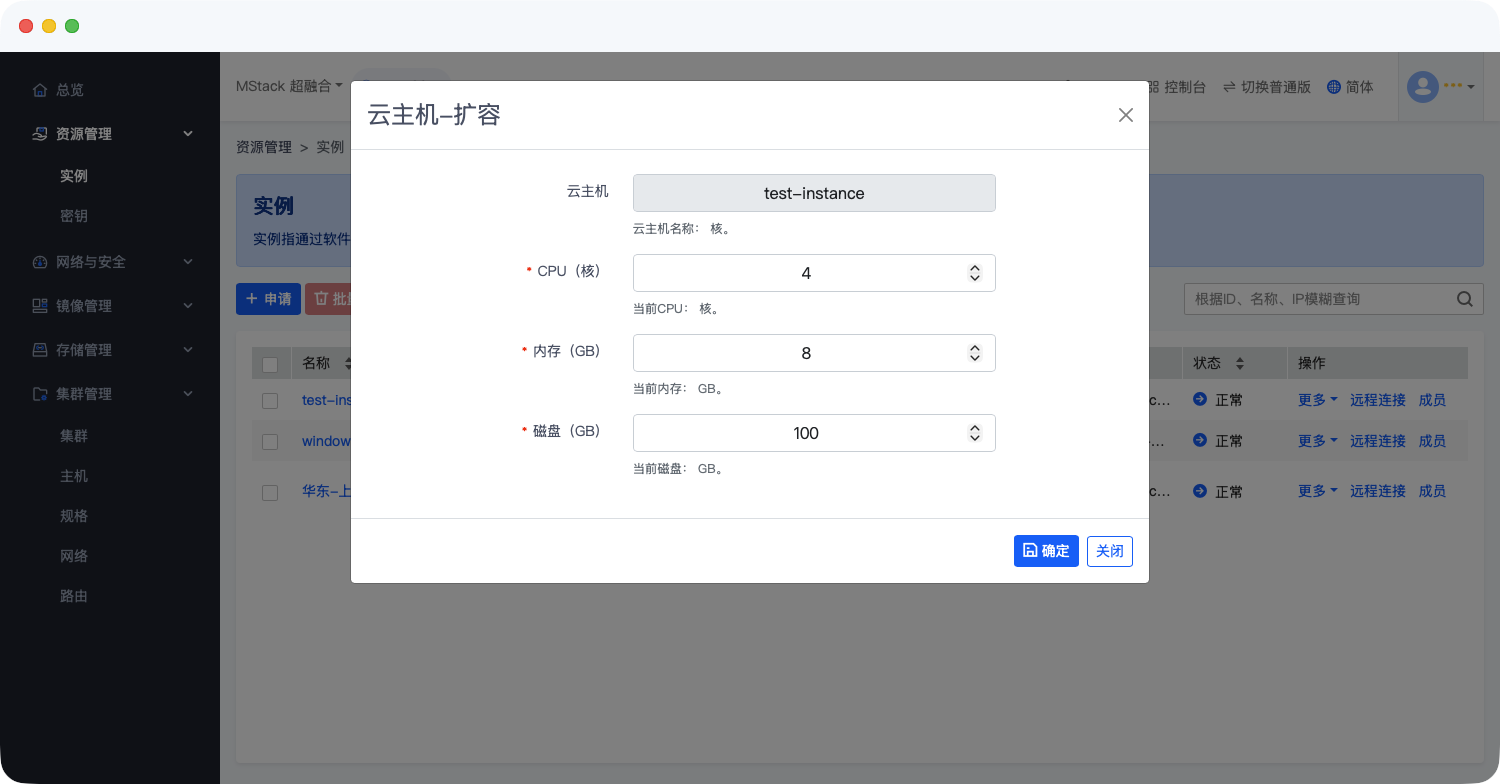Confirm expansion with 确定 button
Viewport: 1500px width, 784px height.
click(1045, 551)
